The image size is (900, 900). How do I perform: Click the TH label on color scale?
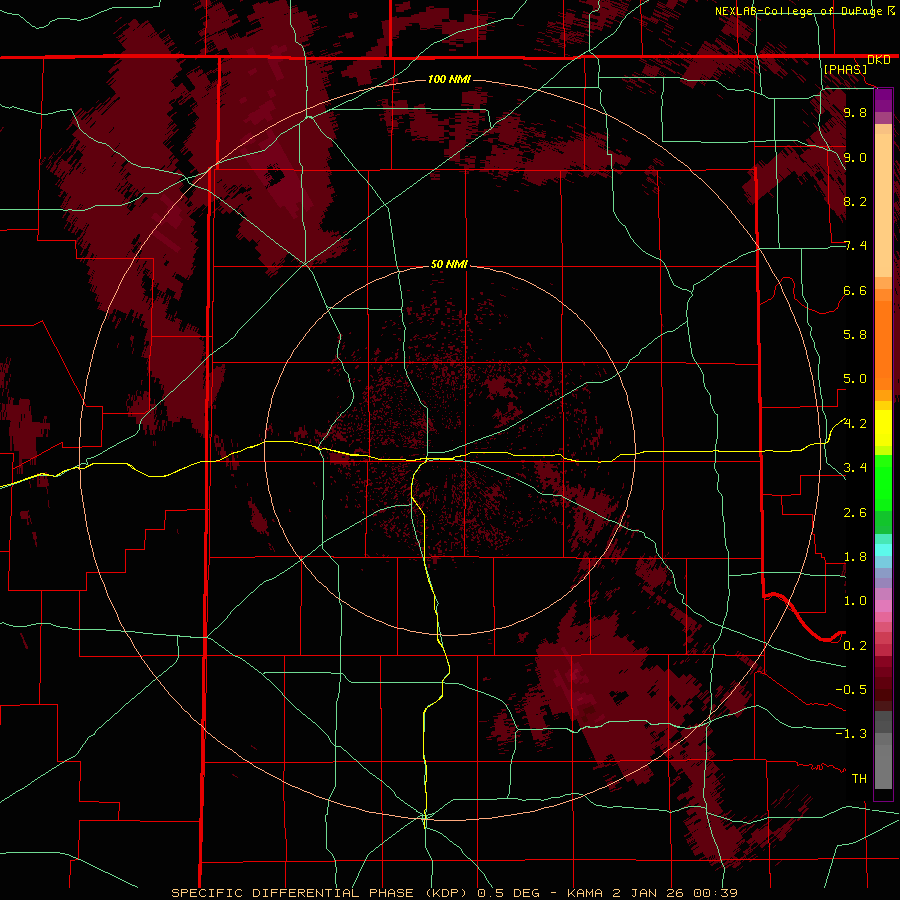click(859, 779)
